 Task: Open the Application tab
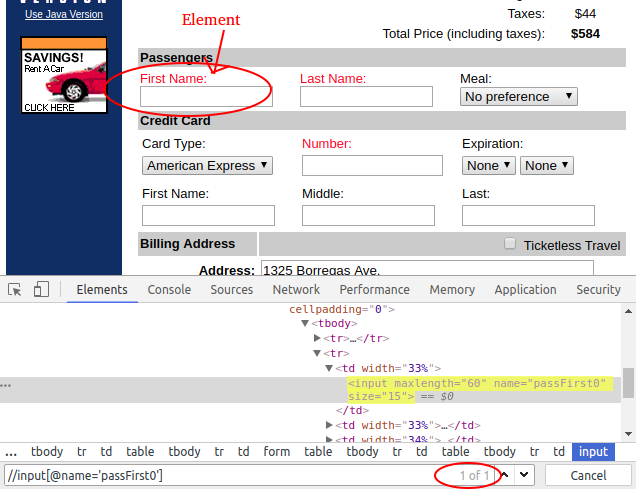click(525, 290)
